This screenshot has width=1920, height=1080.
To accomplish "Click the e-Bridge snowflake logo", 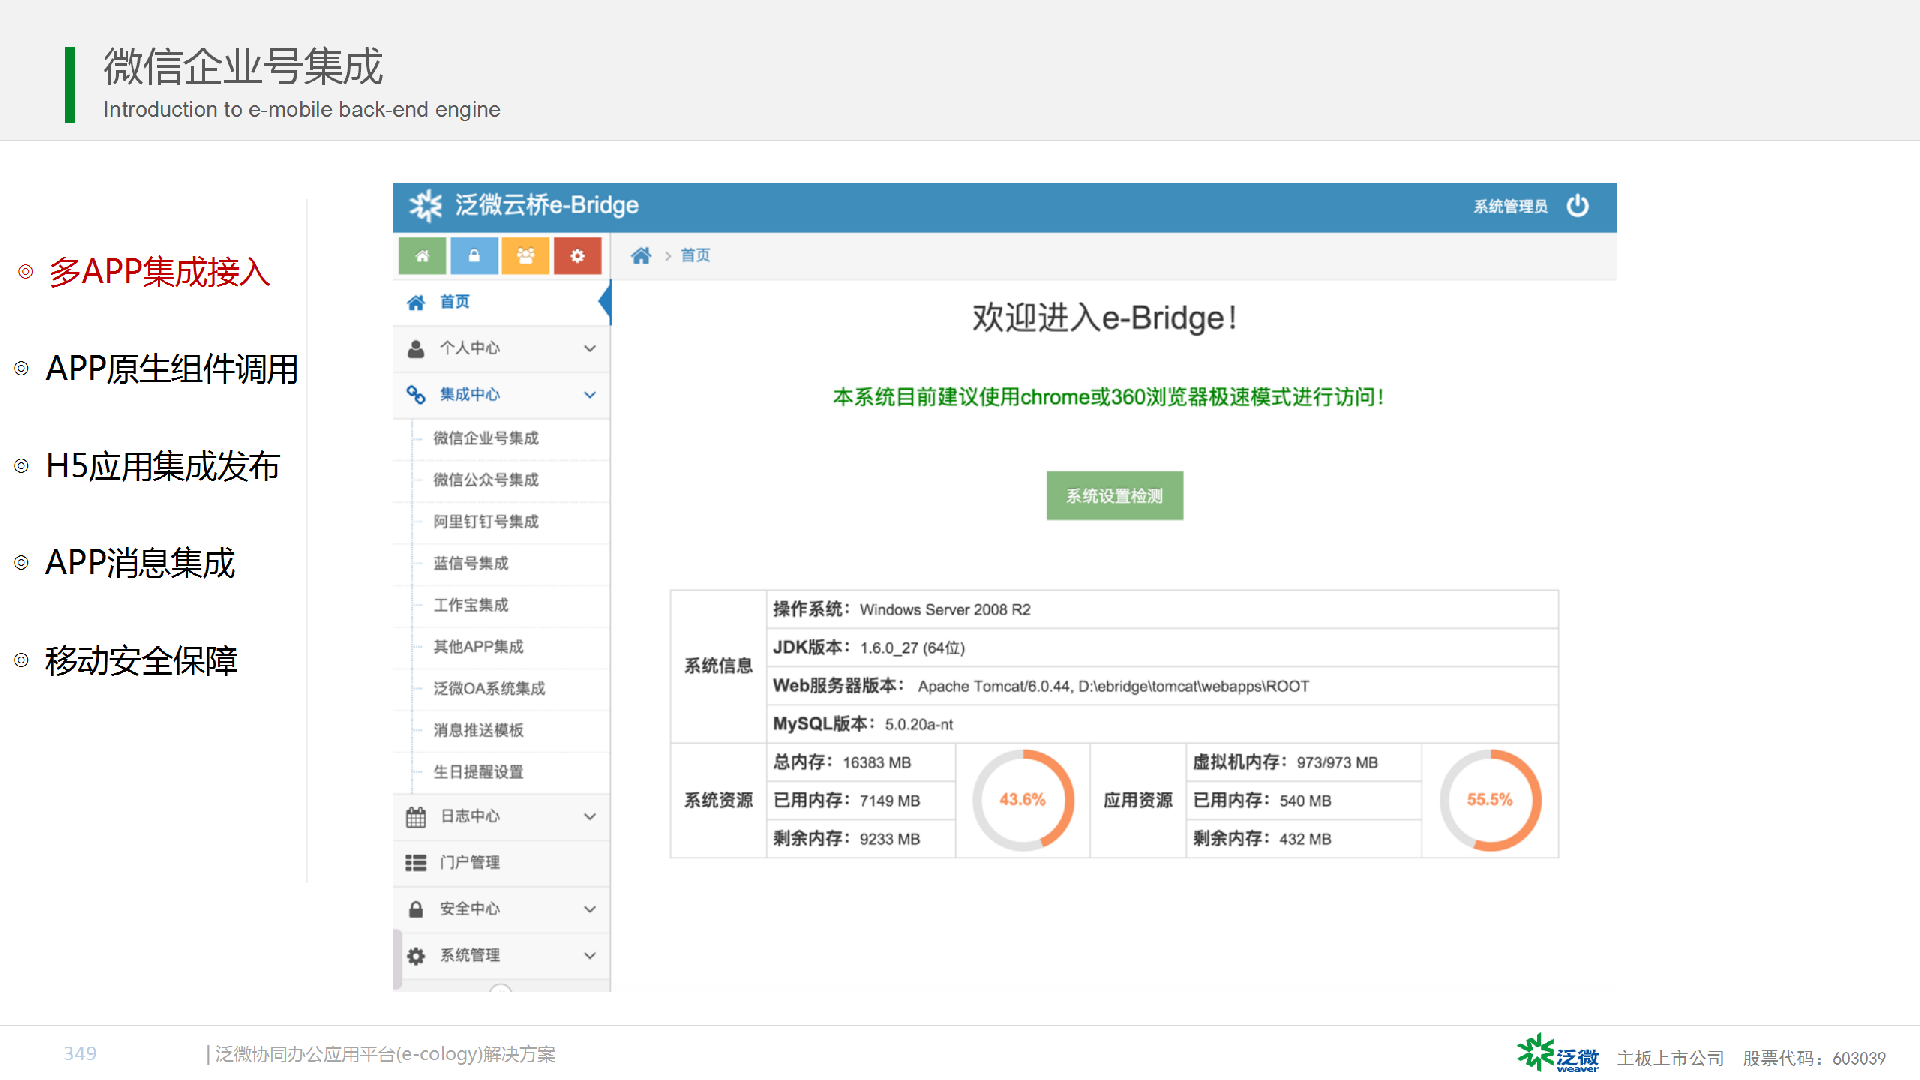I will (x=425, y=205).
